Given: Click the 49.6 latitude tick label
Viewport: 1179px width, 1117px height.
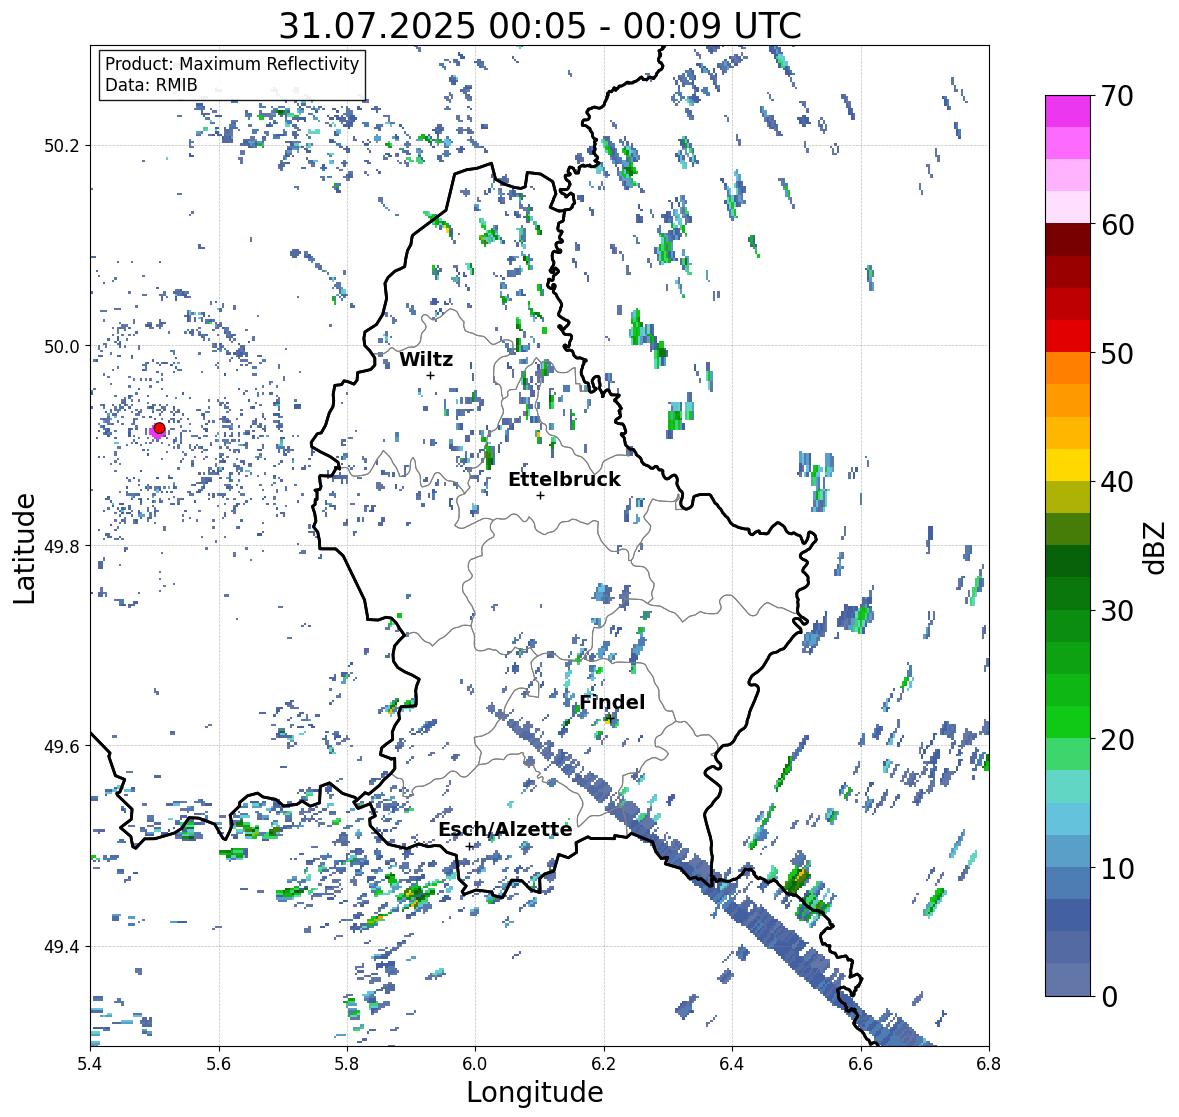Looking at the screenshot, I should click(62, 746).
